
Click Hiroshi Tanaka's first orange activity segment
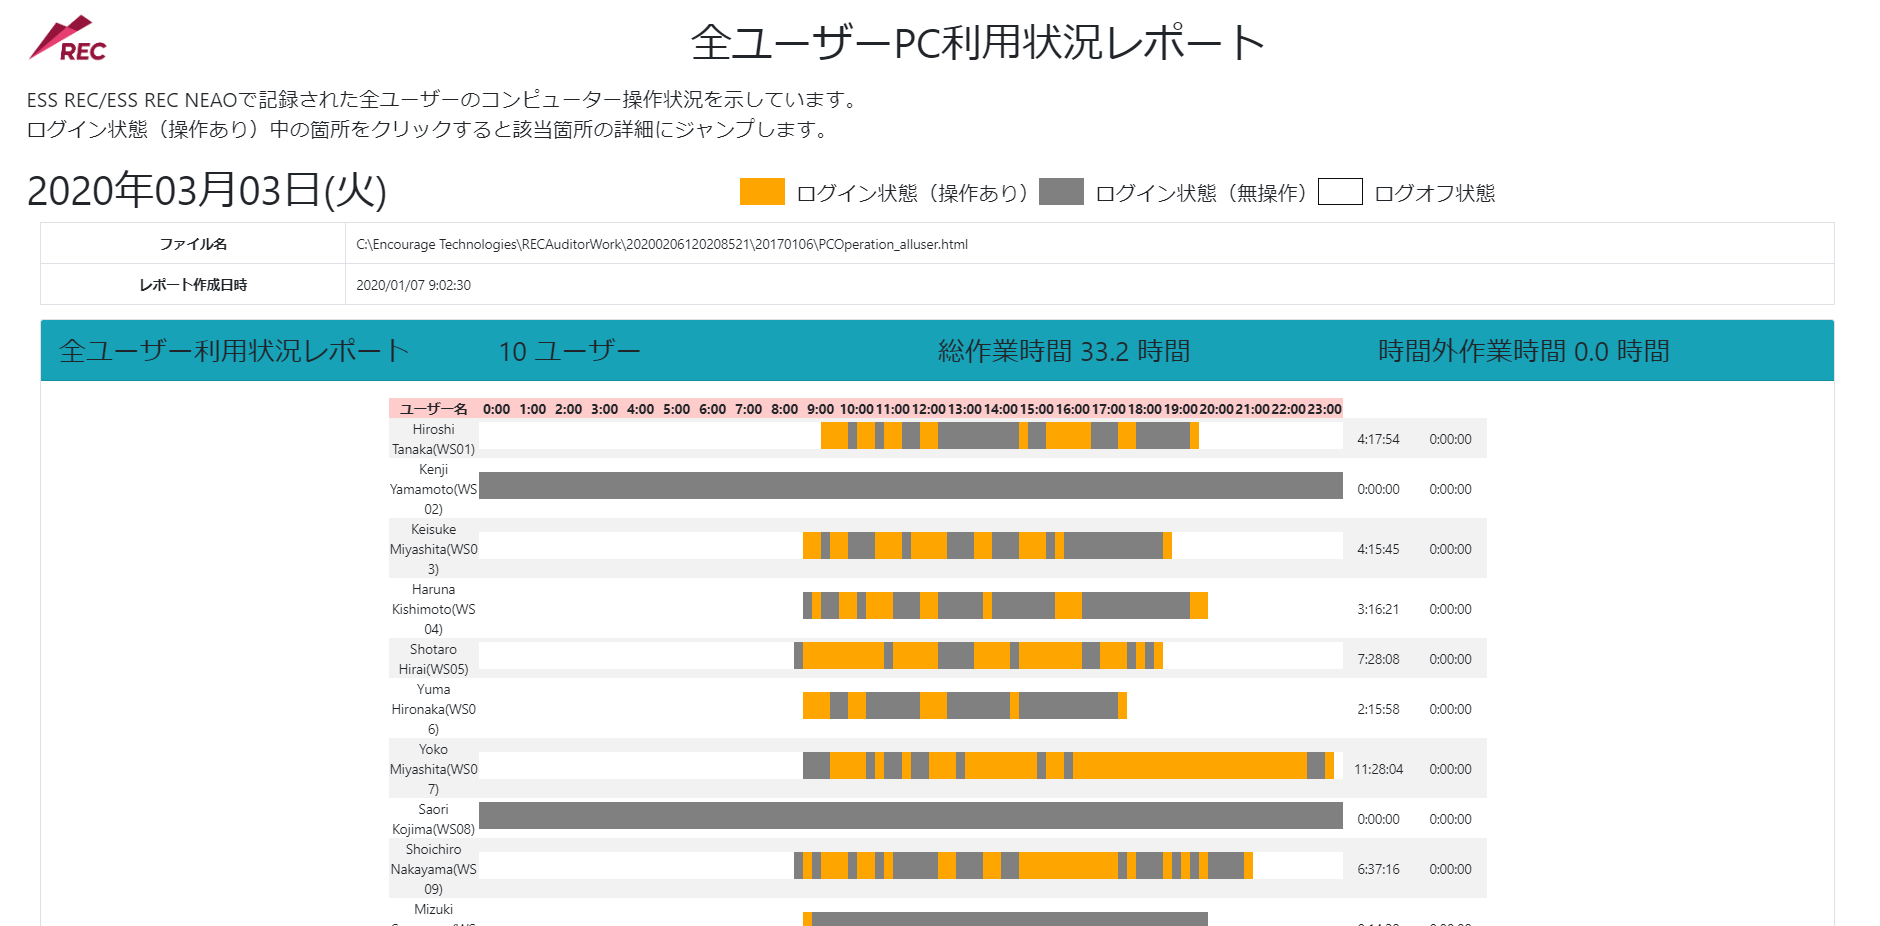834,435
